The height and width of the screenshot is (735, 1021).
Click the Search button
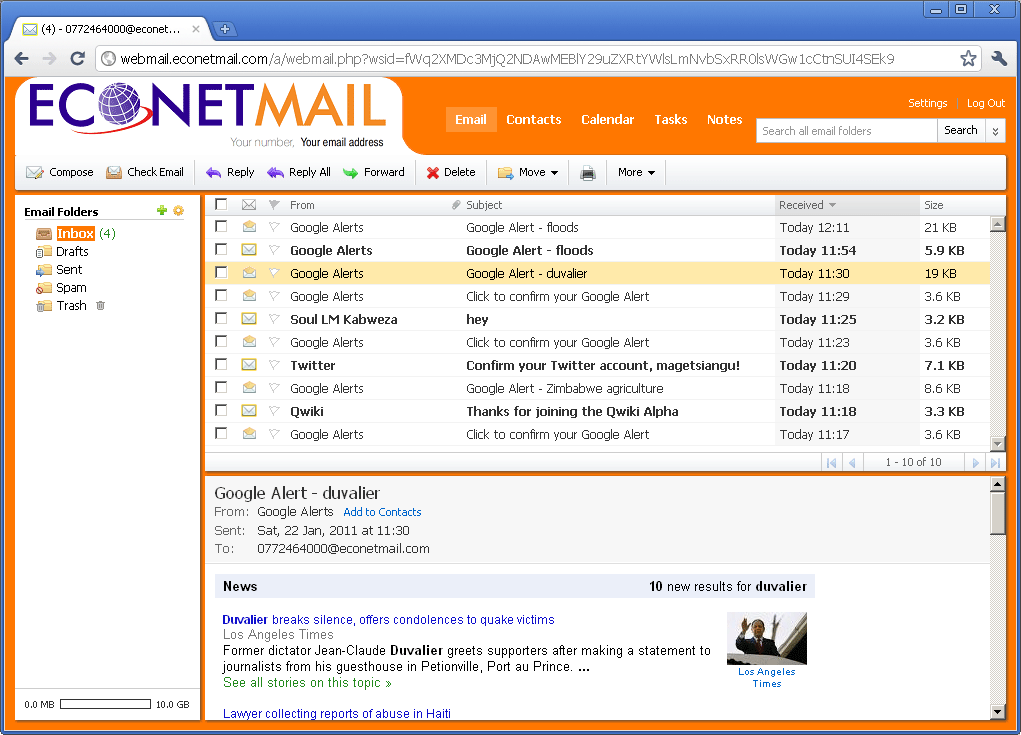[x=960, y=131]
